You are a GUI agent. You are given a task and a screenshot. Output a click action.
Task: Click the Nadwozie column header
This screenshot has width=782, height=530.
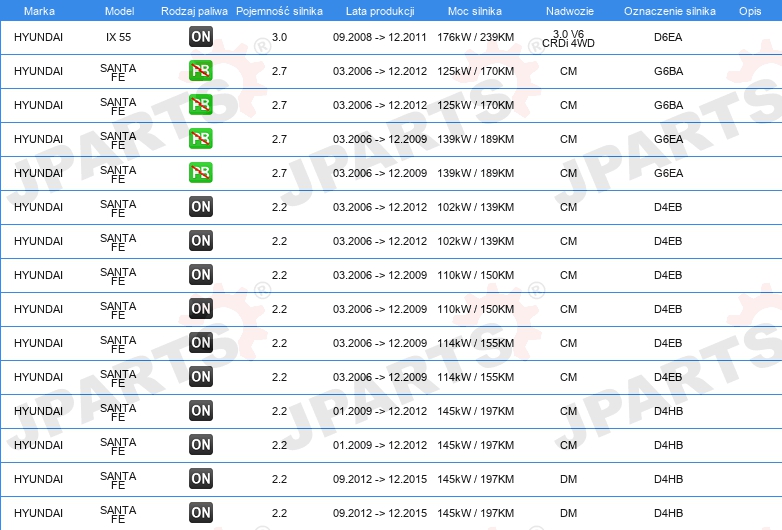[x=570, y=11]
